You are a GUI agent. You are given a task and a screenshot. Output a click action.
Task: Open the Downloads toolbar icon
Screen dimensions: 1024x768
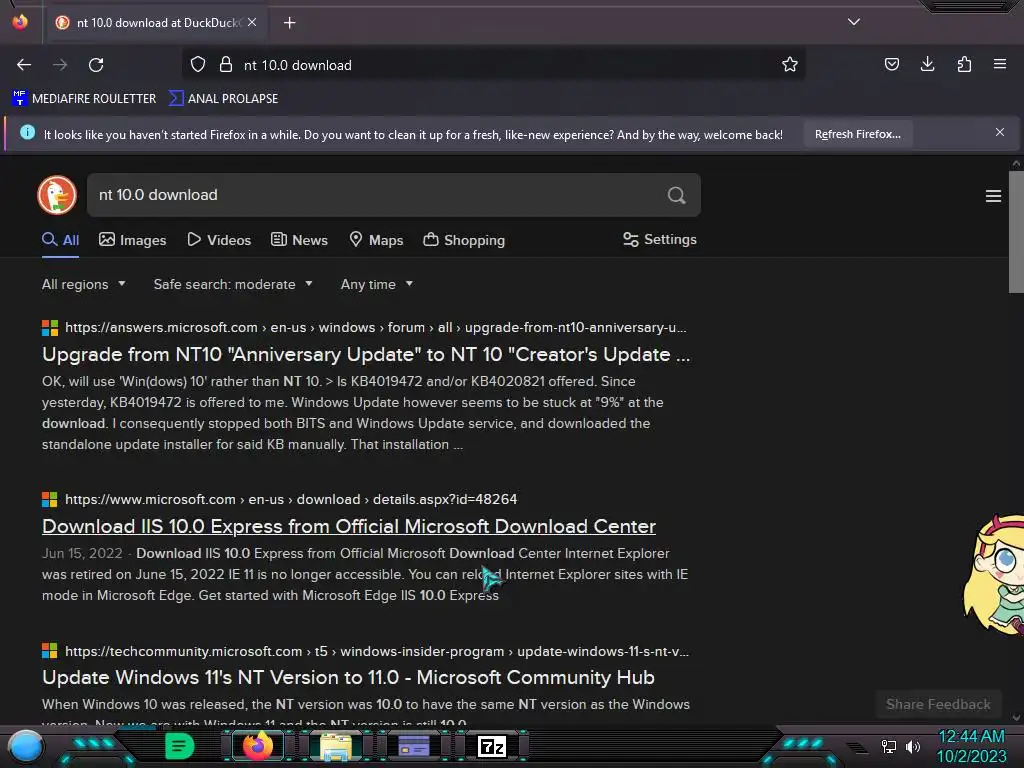click(x=927, y=64)
